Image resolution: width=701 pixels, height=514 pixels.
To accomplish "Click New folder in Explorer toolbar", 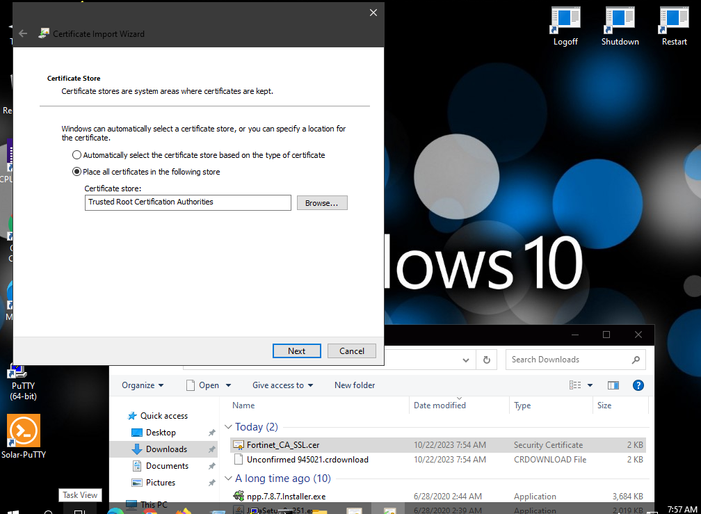I will tap(355, 385).
